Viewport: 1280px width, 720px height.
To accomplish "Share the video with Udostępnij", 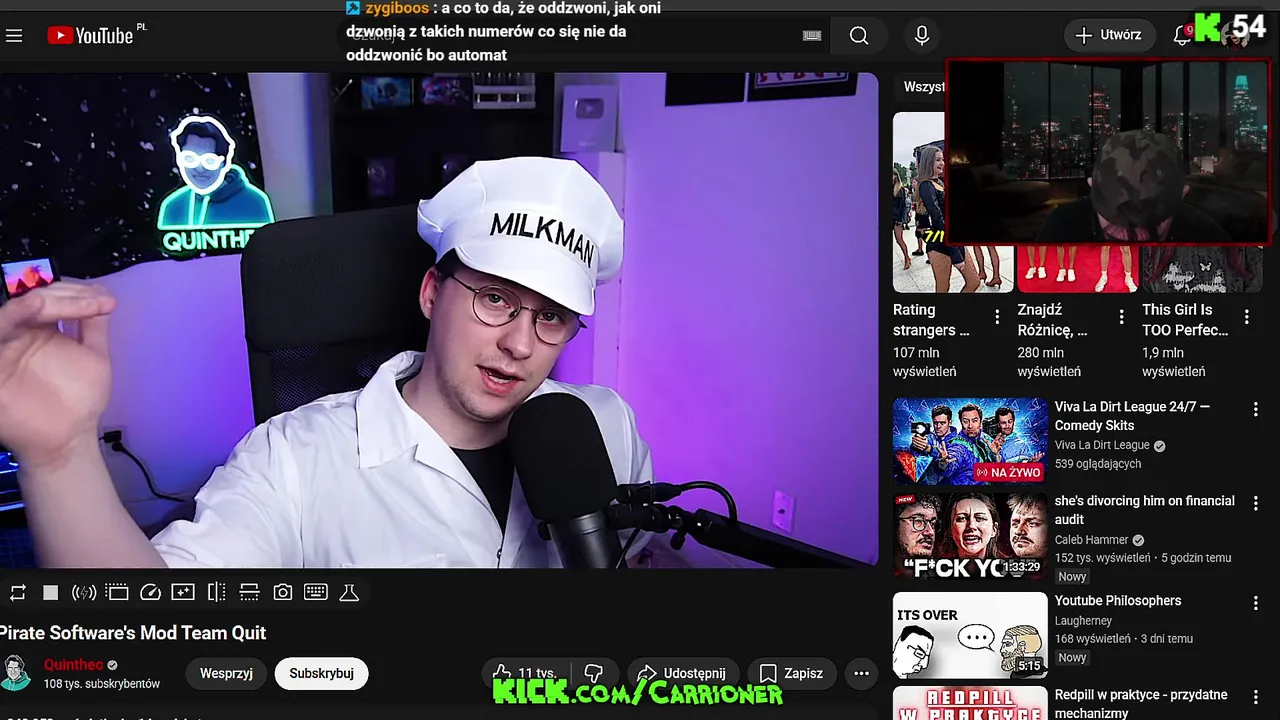I will [x=682, y=673].
